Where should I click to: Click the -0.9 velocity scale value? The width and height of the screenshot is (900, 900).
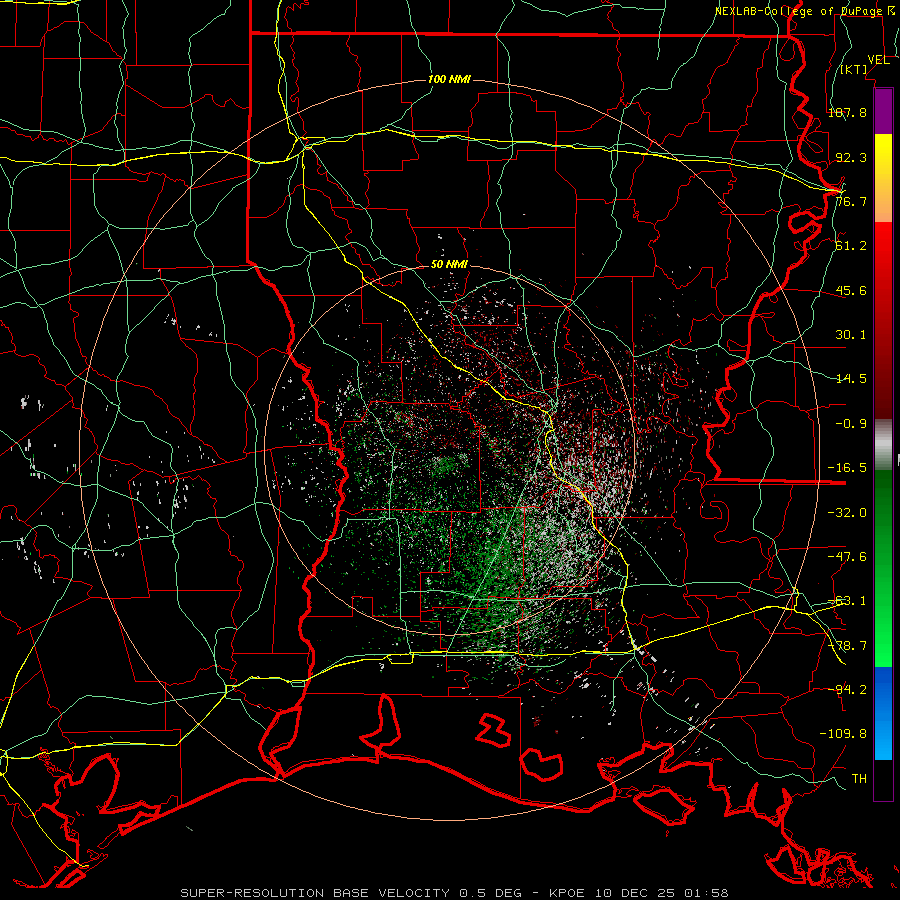click(x=851, y=424)
